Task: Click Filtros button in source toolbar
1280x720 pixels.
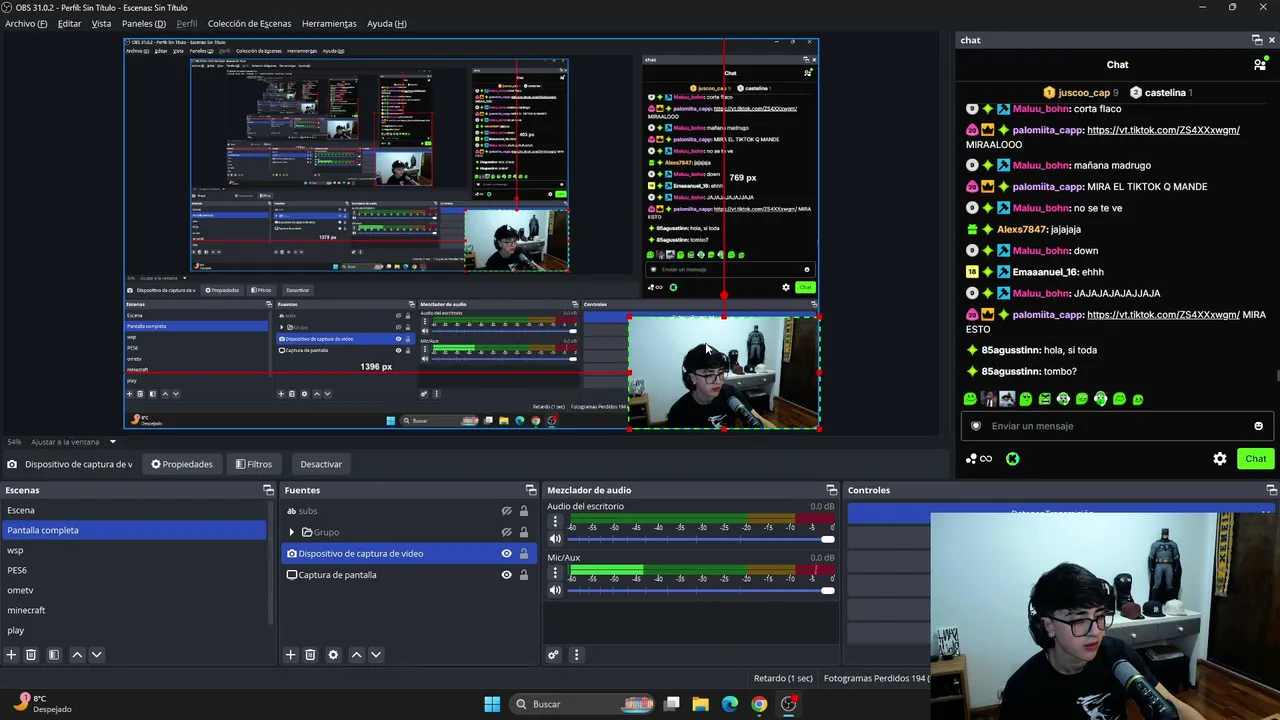Action: coord(254,464)
